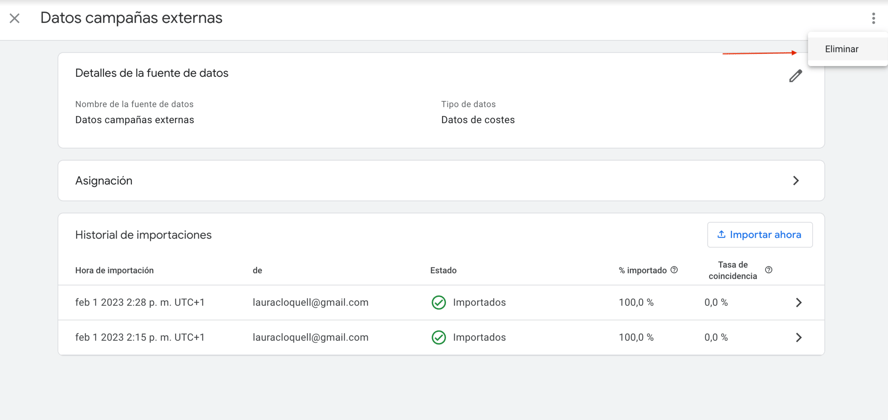Open details chevron for 2:28 p. m. import
Viewport: 888px width, 420px height.
click(799, 303)
